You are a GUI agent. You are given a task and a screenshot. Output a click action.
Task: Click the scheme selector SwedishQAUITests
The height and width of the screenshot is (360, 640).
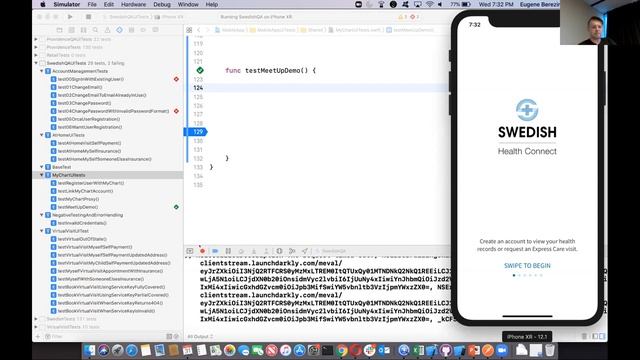pos(128,17)
